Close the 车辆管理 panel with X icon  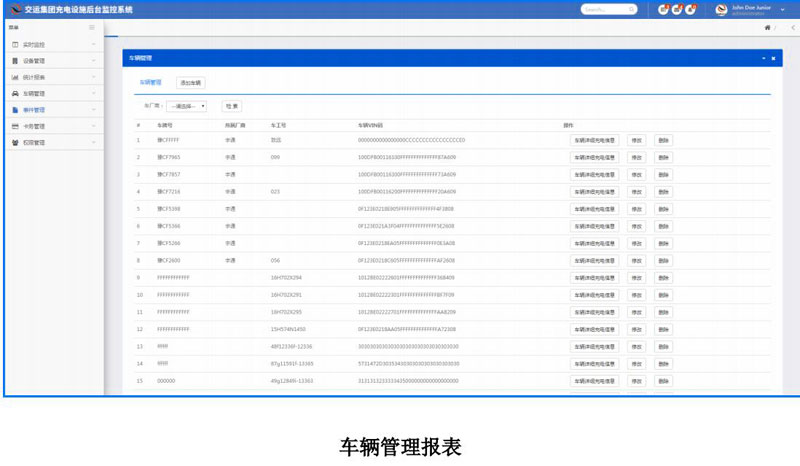click(773, 59)
